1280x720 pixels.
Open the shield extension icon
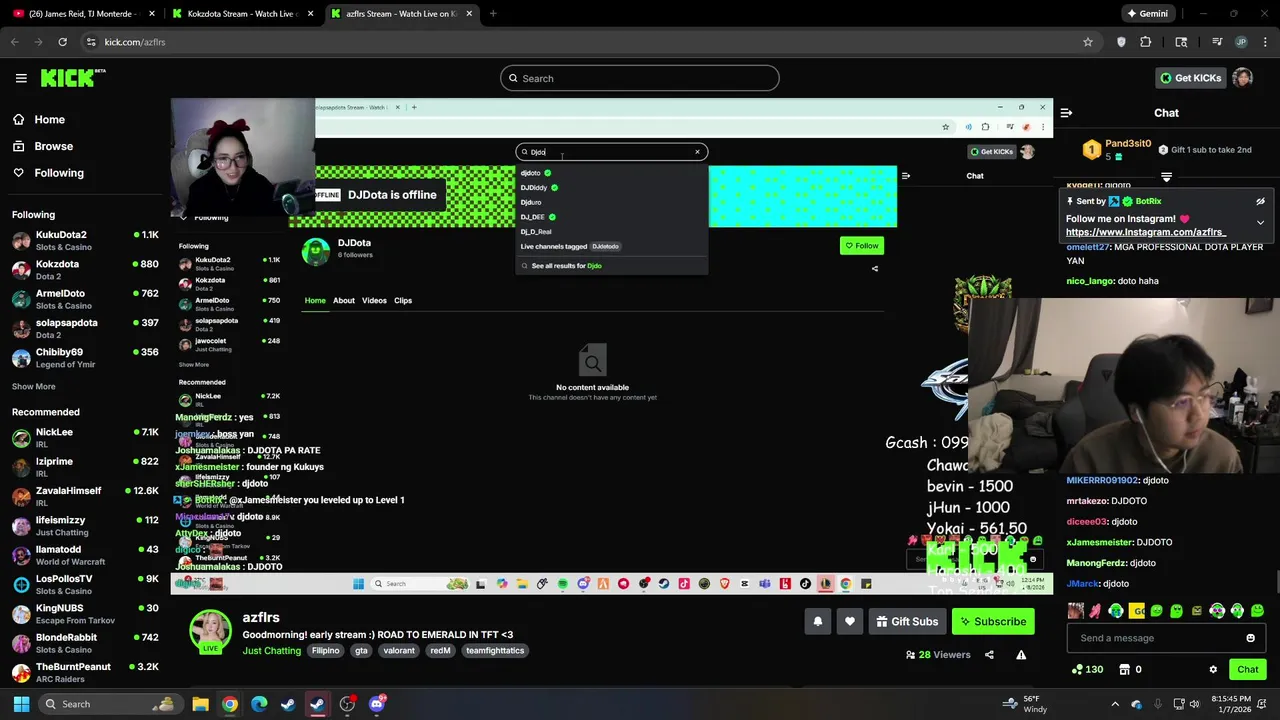pyautogui.click(x=1121, y=42)
